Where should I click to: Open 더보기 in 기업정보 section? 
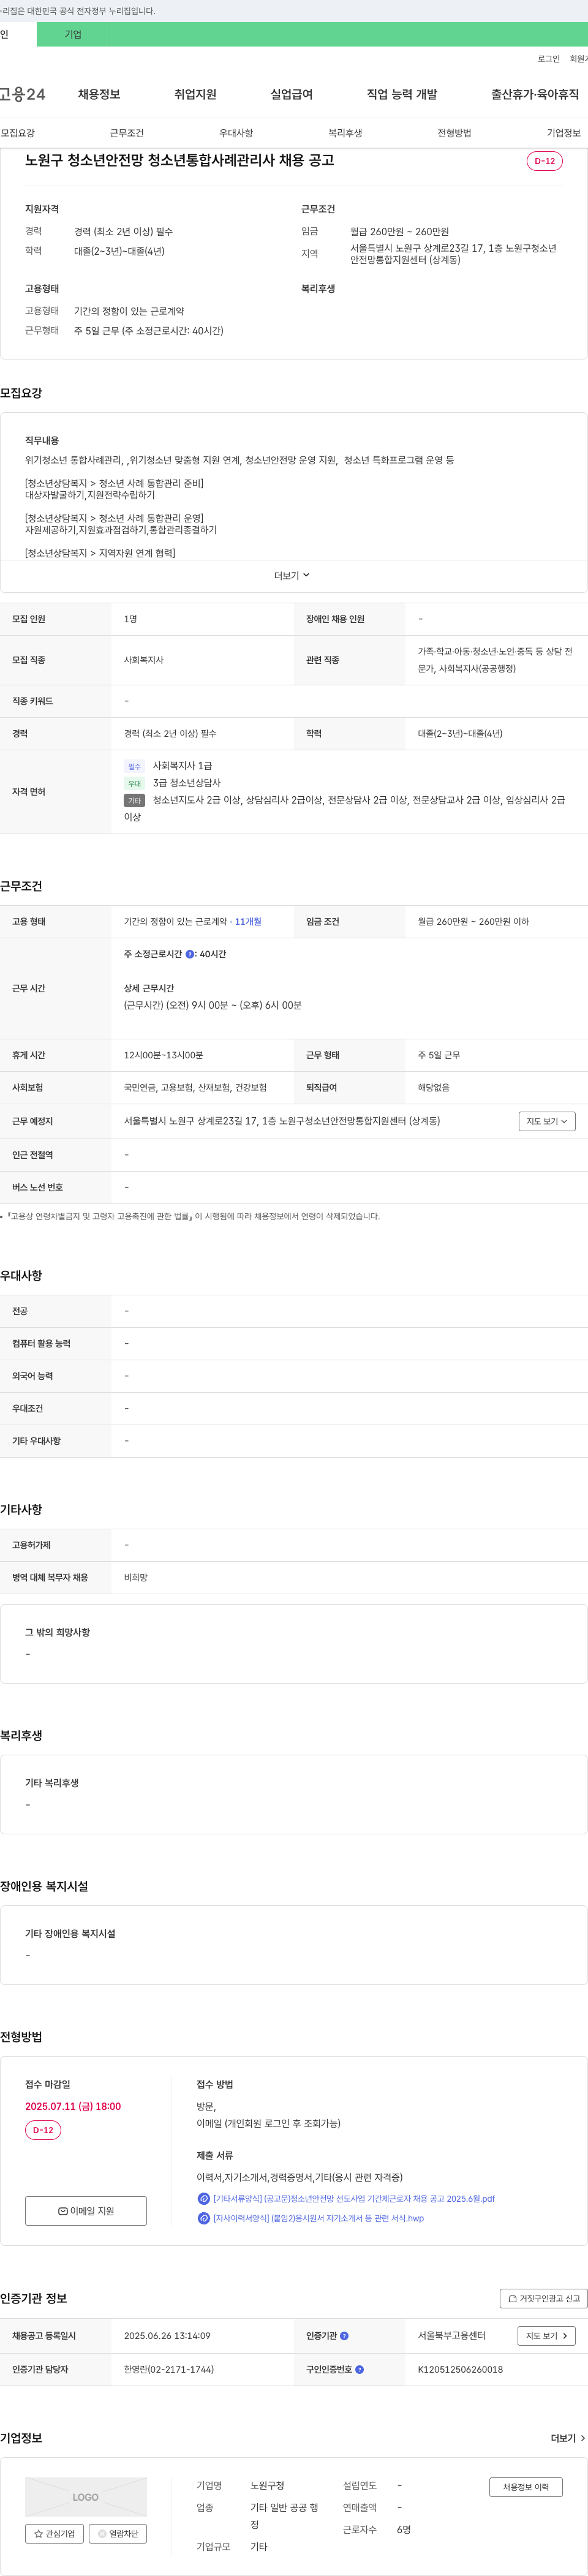click(568, 2438)
